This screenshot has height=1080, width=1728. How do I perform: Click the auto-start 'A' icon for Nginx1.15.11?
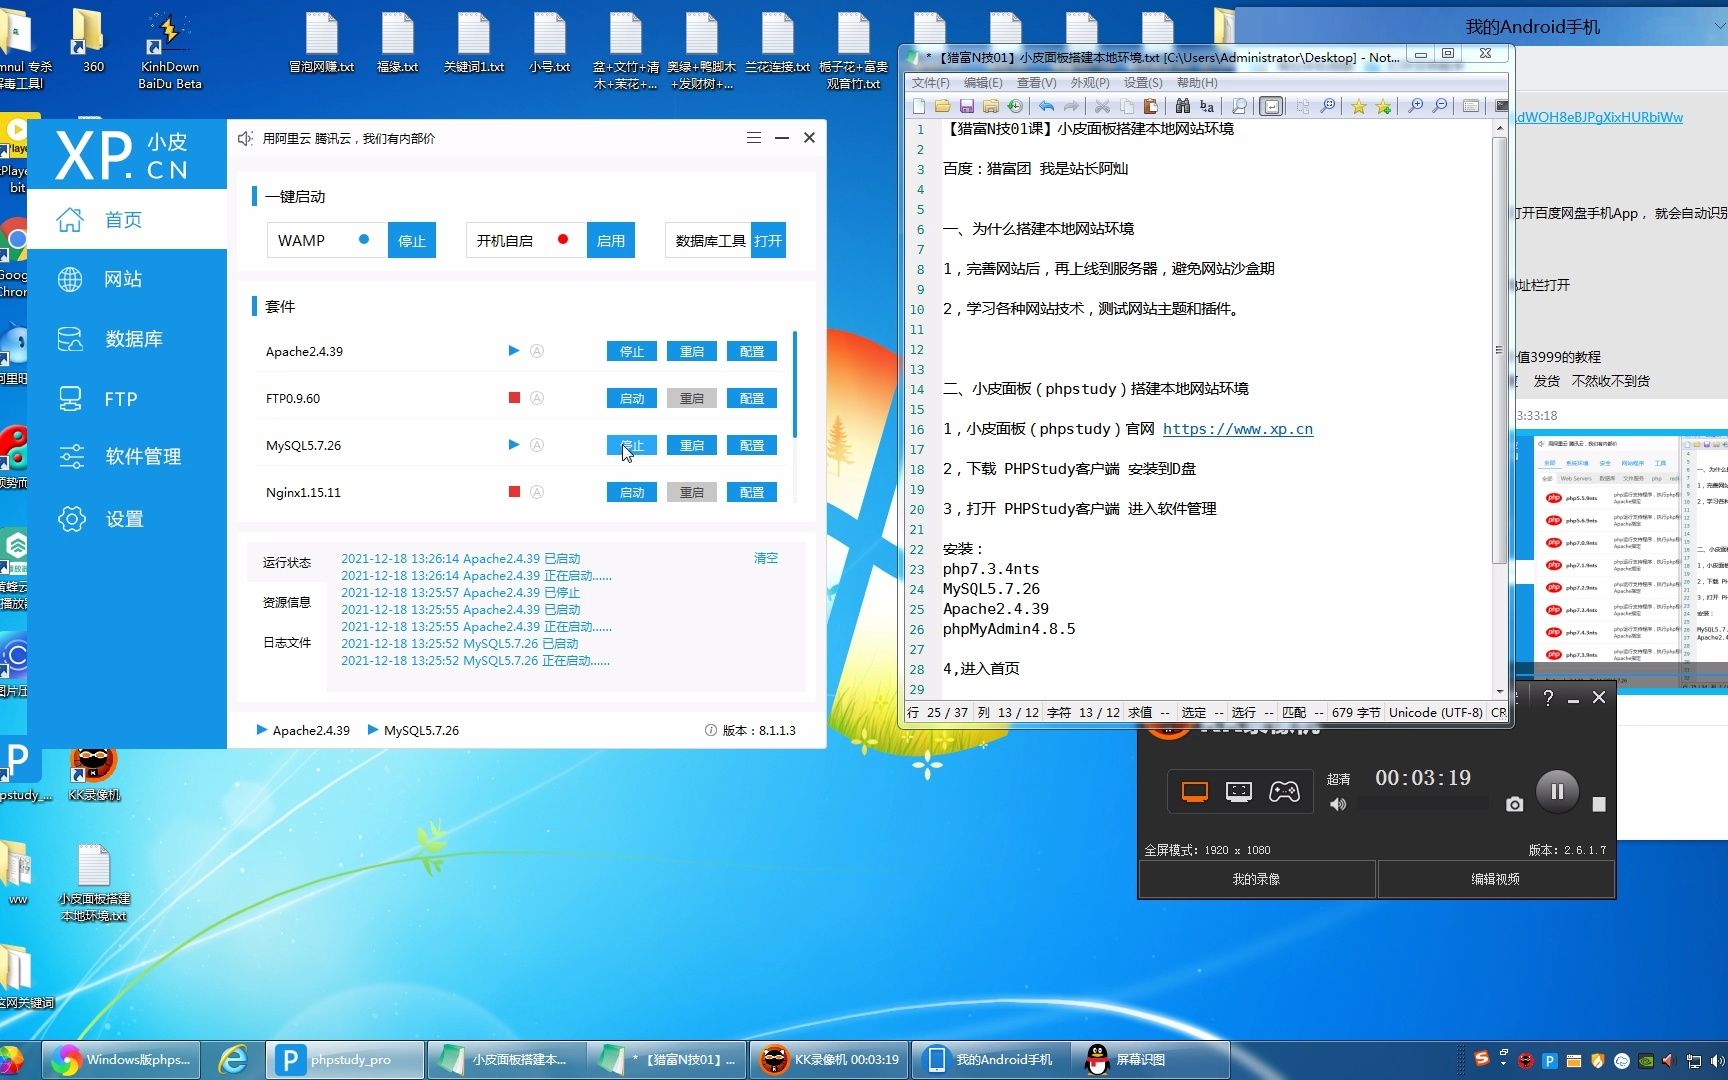click(537, 492)
